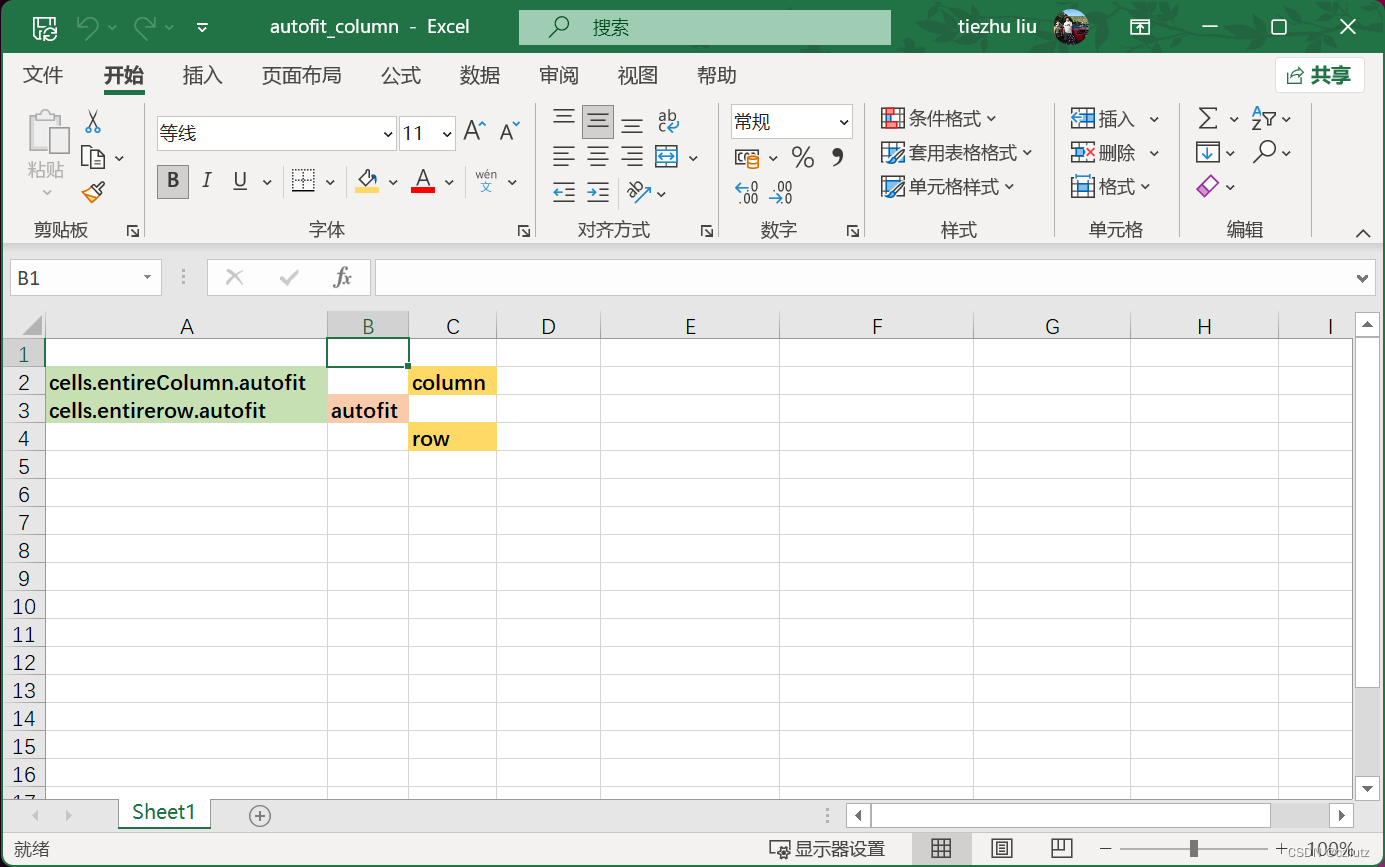Screen dimensions: 1385x867
Task: Decrease font size with smaller A
Action: click(x=509, y=131)
